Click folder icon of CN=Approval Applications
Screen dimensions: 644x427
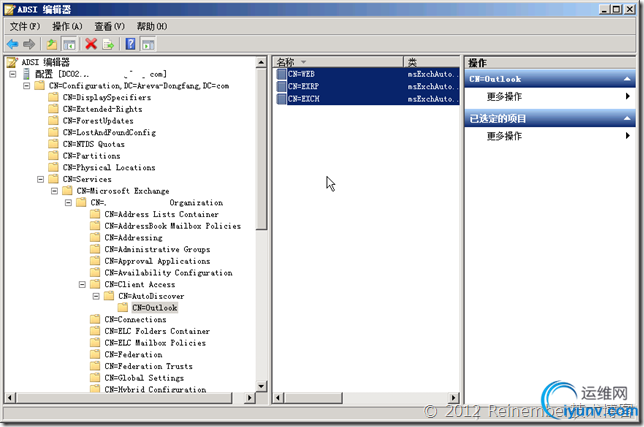95,261
